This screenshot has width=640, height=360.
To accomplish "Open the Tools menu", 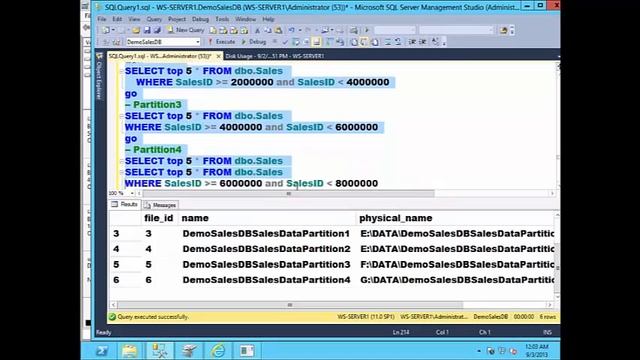I will [222, 19].
